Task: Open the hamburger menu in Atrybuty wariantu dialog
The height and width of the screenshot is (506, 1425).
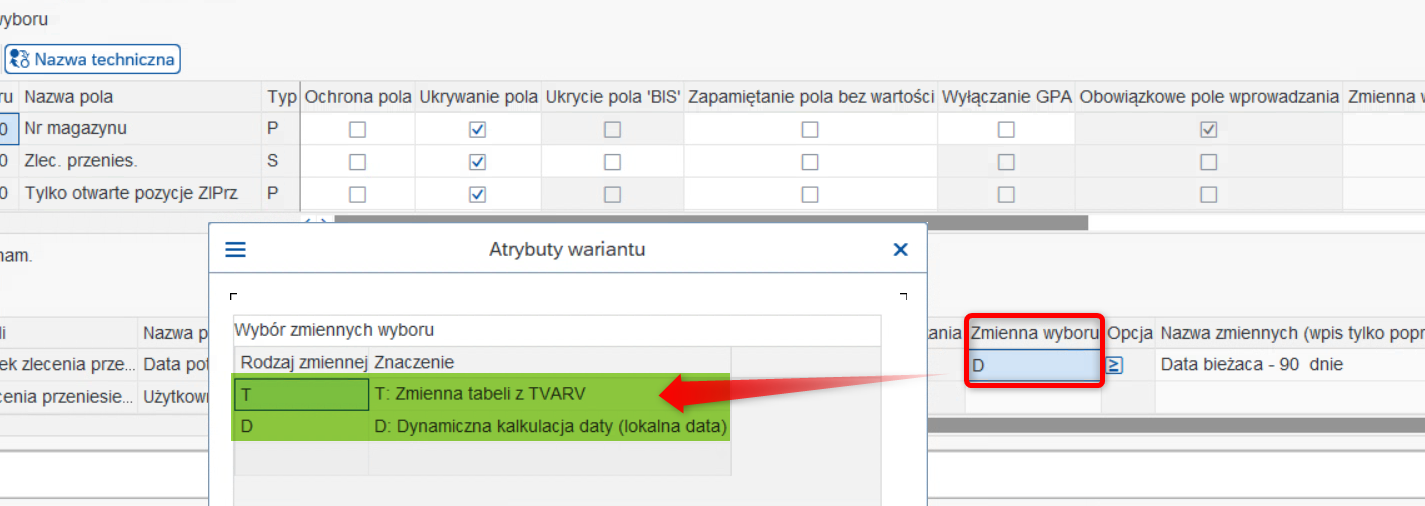Action: tap(235, 250)
